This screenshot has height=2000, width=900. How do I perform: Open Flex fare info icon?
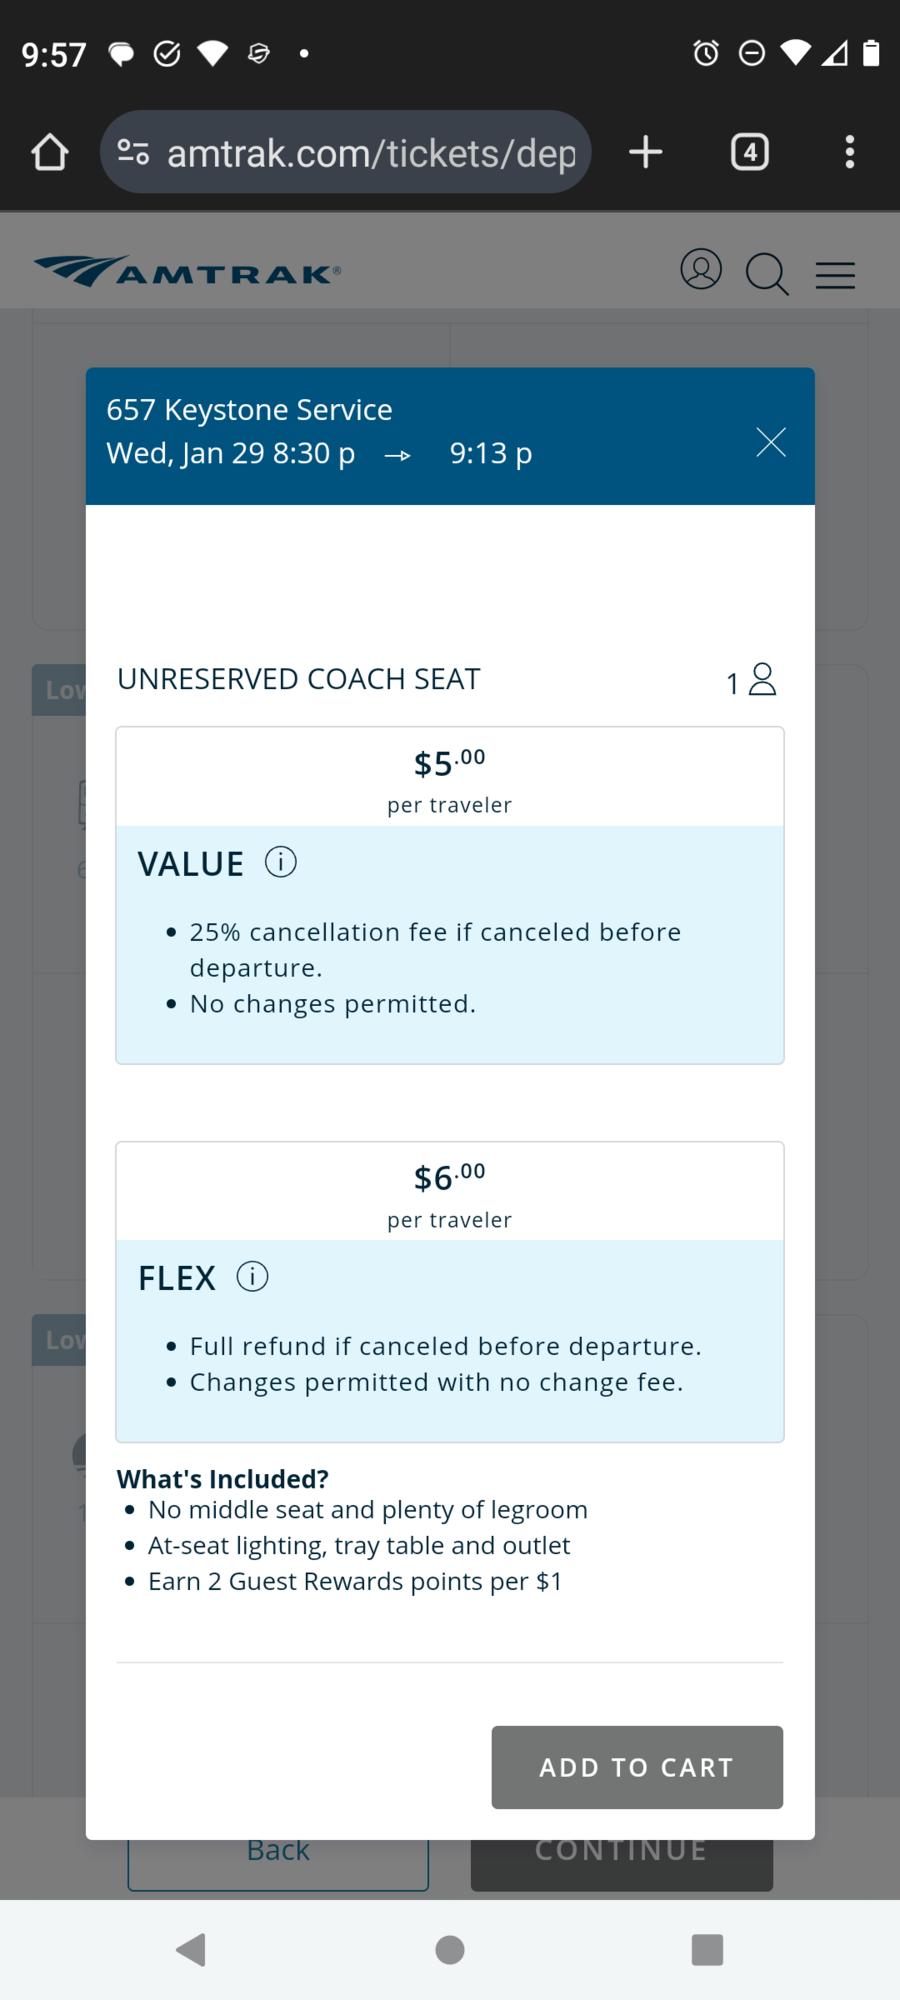coord(253,1277)
